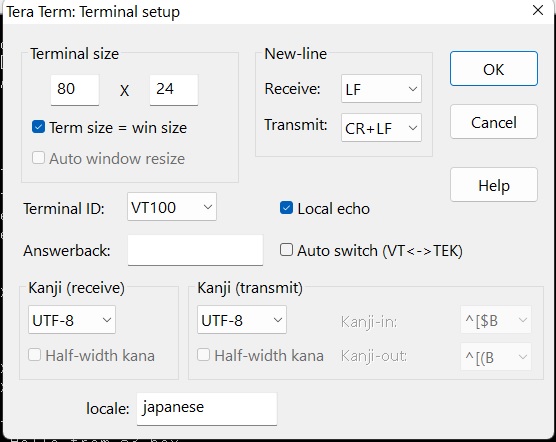Click the Tera Term: Terminal setup title
The width and height of the screenshot is (556, 442).
93,12
